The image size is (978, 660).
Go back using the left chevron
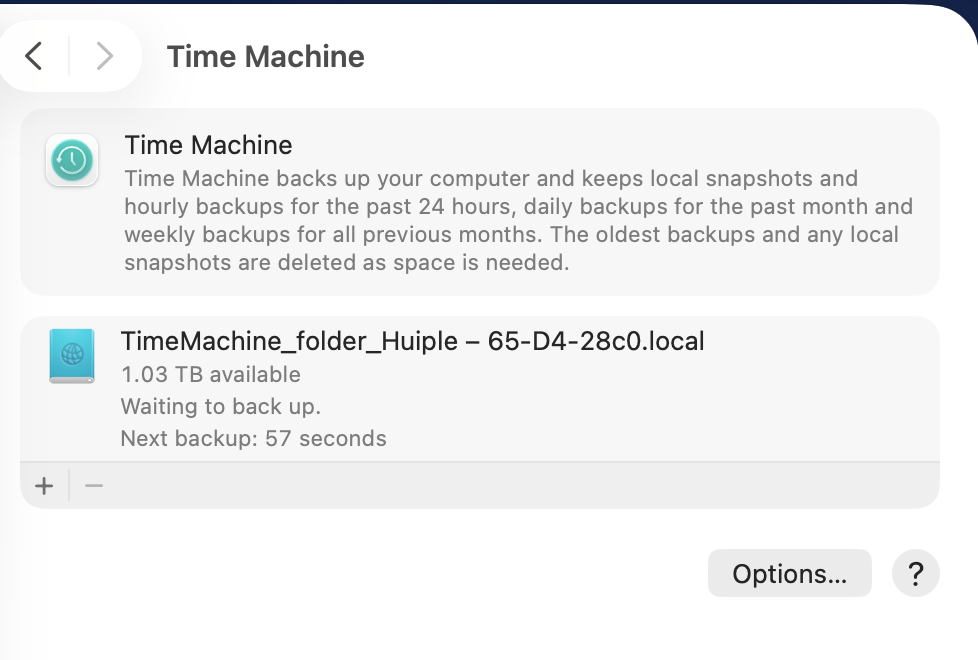[x=34, y=56]
